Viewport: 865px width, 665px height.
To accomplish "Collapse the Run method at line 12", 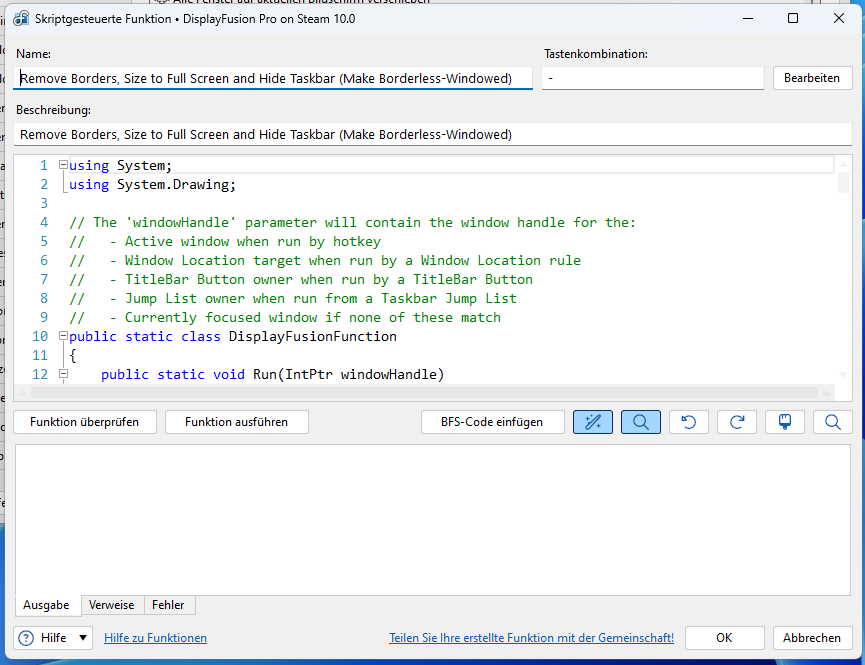I will pos(63,374).
